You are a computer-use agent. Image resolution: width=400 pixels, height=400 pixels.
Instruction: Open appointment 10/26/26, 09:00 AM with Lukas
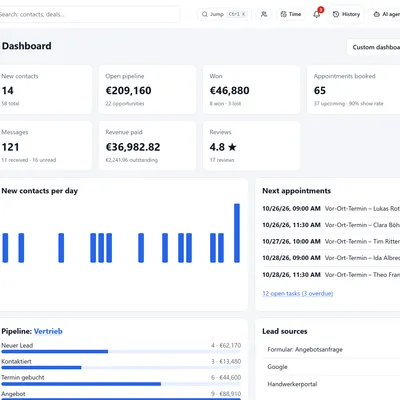(331, 209)
